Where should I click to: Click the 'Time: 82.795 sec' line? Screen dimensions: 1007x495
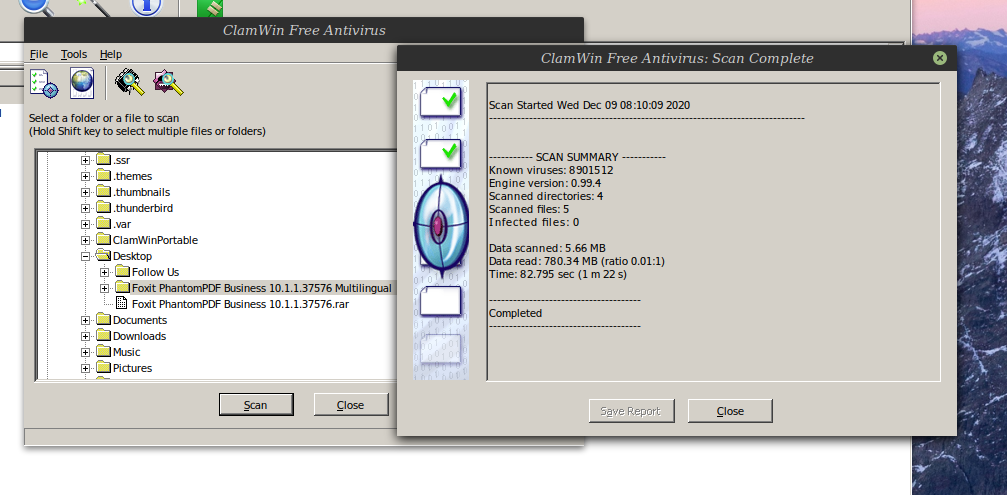(557, 274)
